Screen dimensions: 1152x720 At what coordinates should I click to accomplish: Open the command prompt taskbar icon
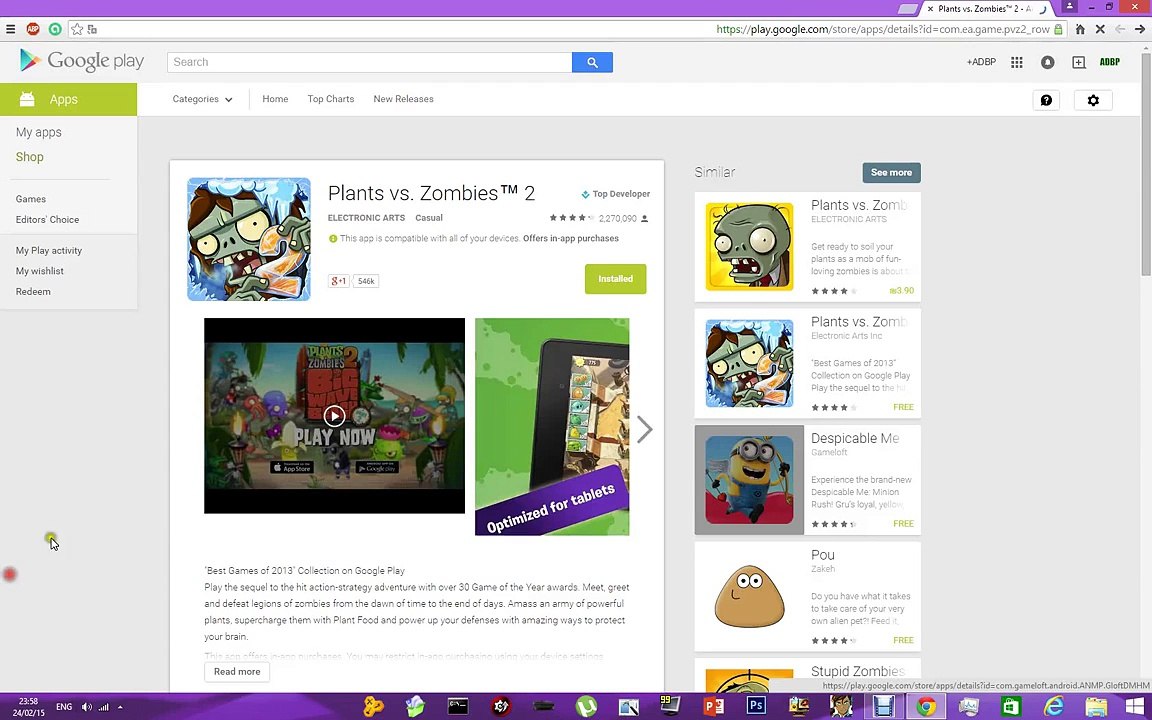pyautogui.click(x=458, y=707)
